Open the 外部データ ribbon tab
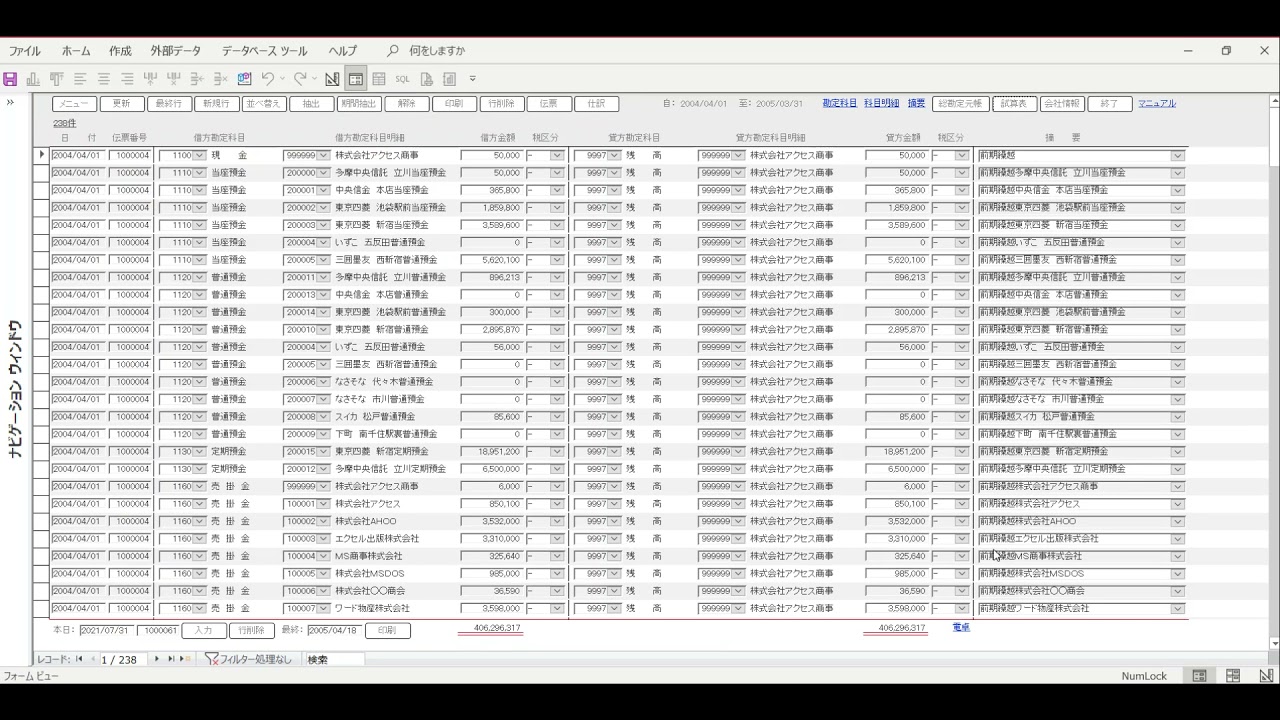1280x720 pixels. [176, 51]
